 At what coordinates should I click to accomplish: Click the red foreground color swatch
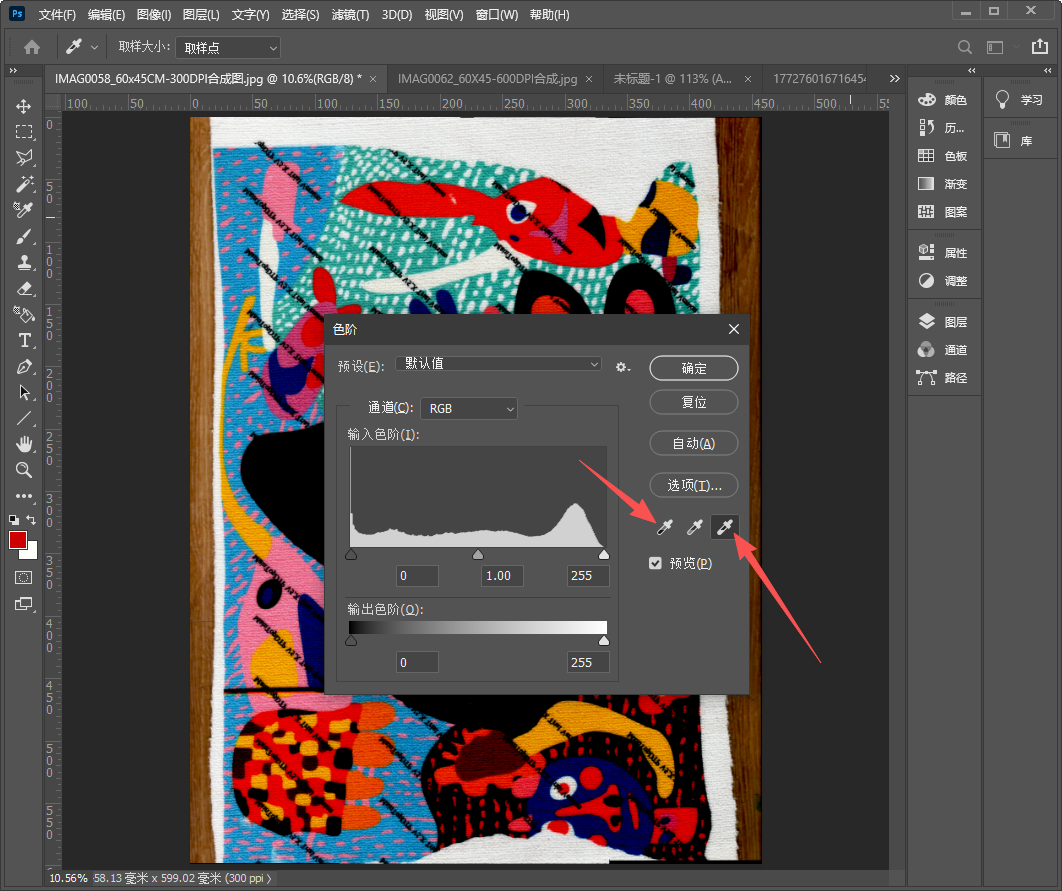[18, 540]
